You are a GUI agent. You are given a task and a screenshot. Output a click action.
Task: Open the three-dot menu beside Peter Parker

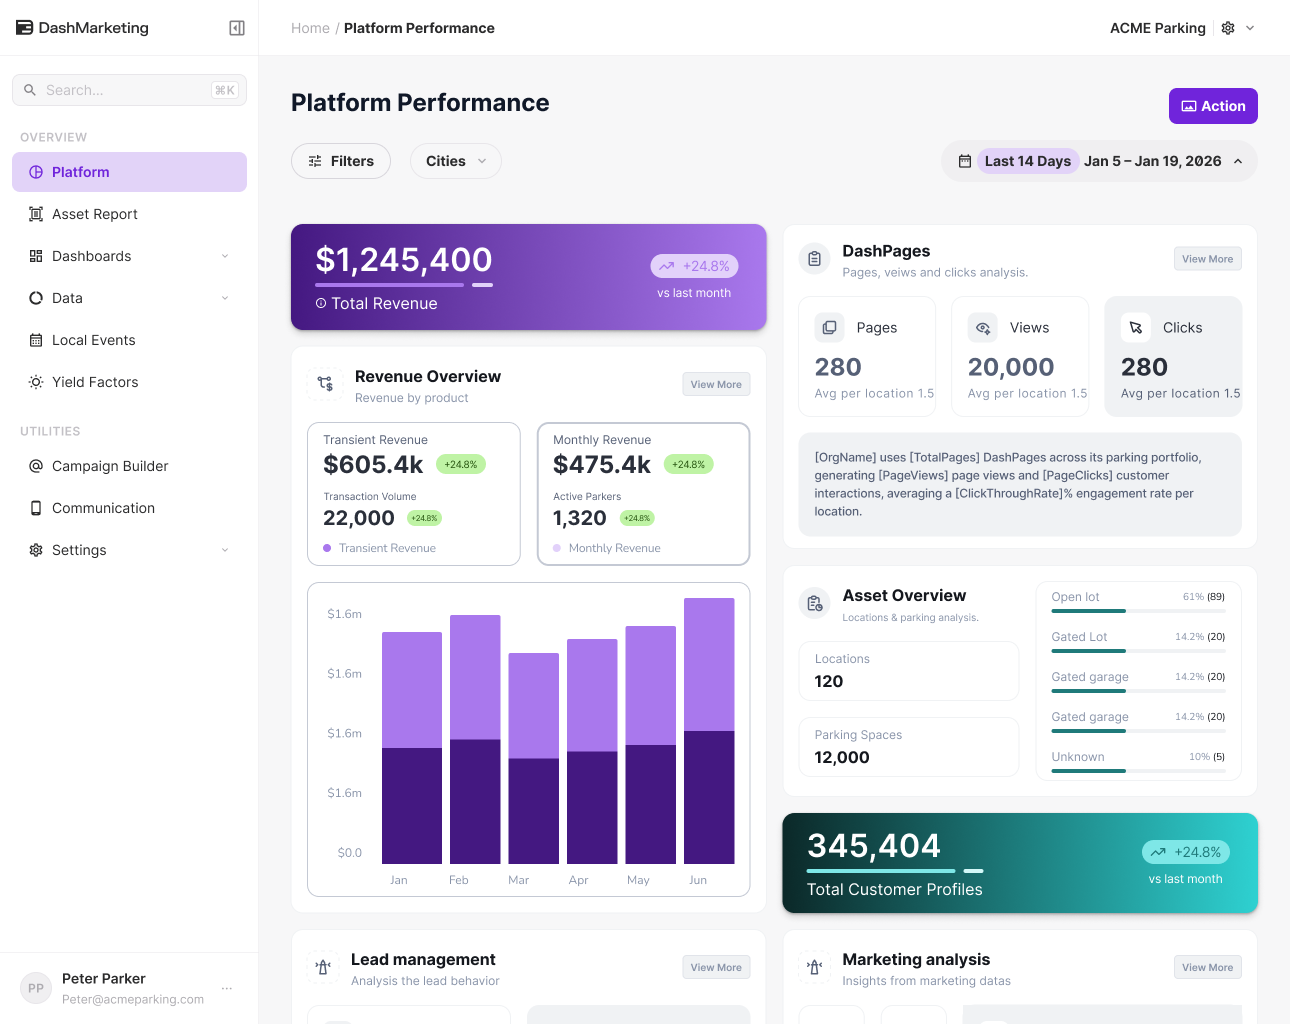227,988
